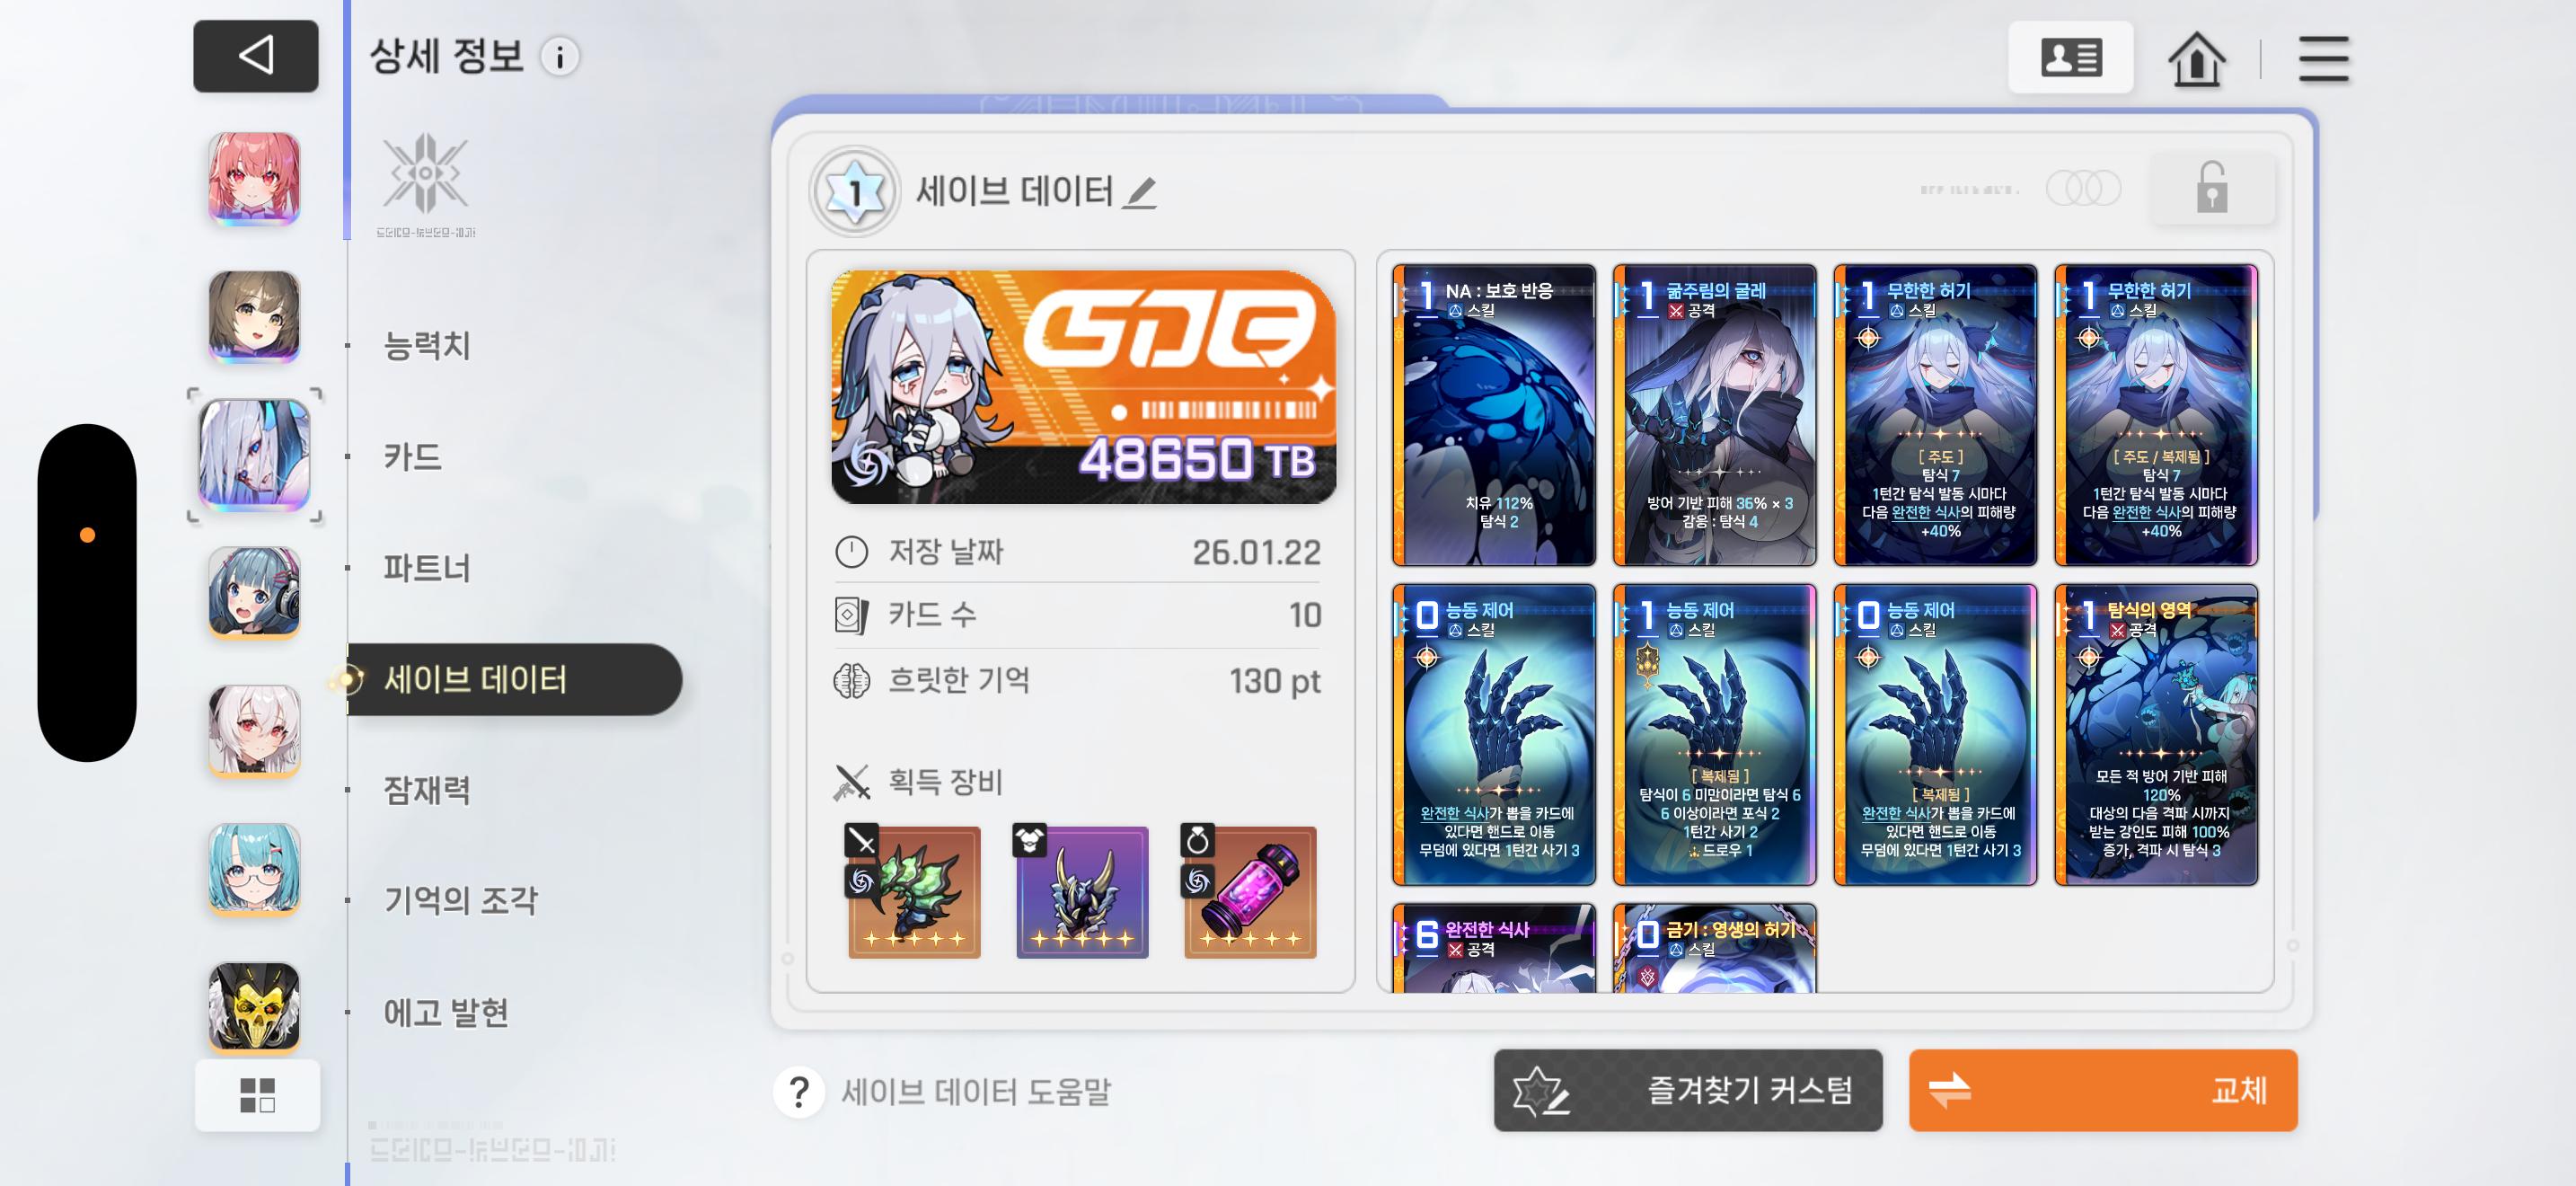Select save slot number 1 badge
Screen dimensions: 2576x1186
(854, 191)
